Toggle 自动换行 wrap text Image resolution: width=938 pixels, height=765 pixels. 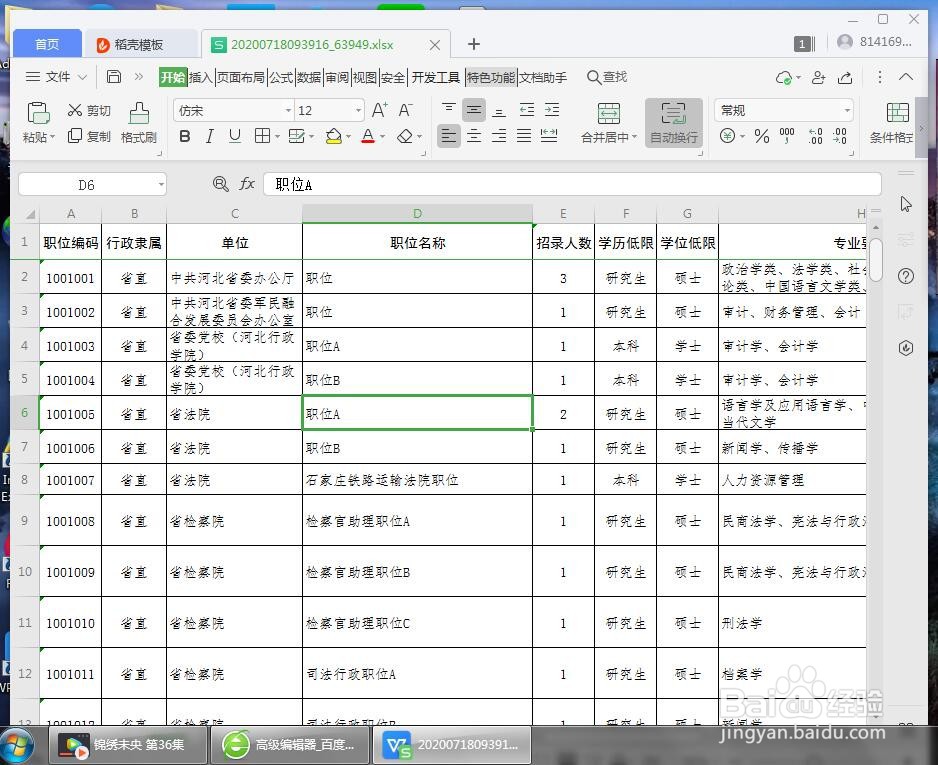tap(673, 124)
